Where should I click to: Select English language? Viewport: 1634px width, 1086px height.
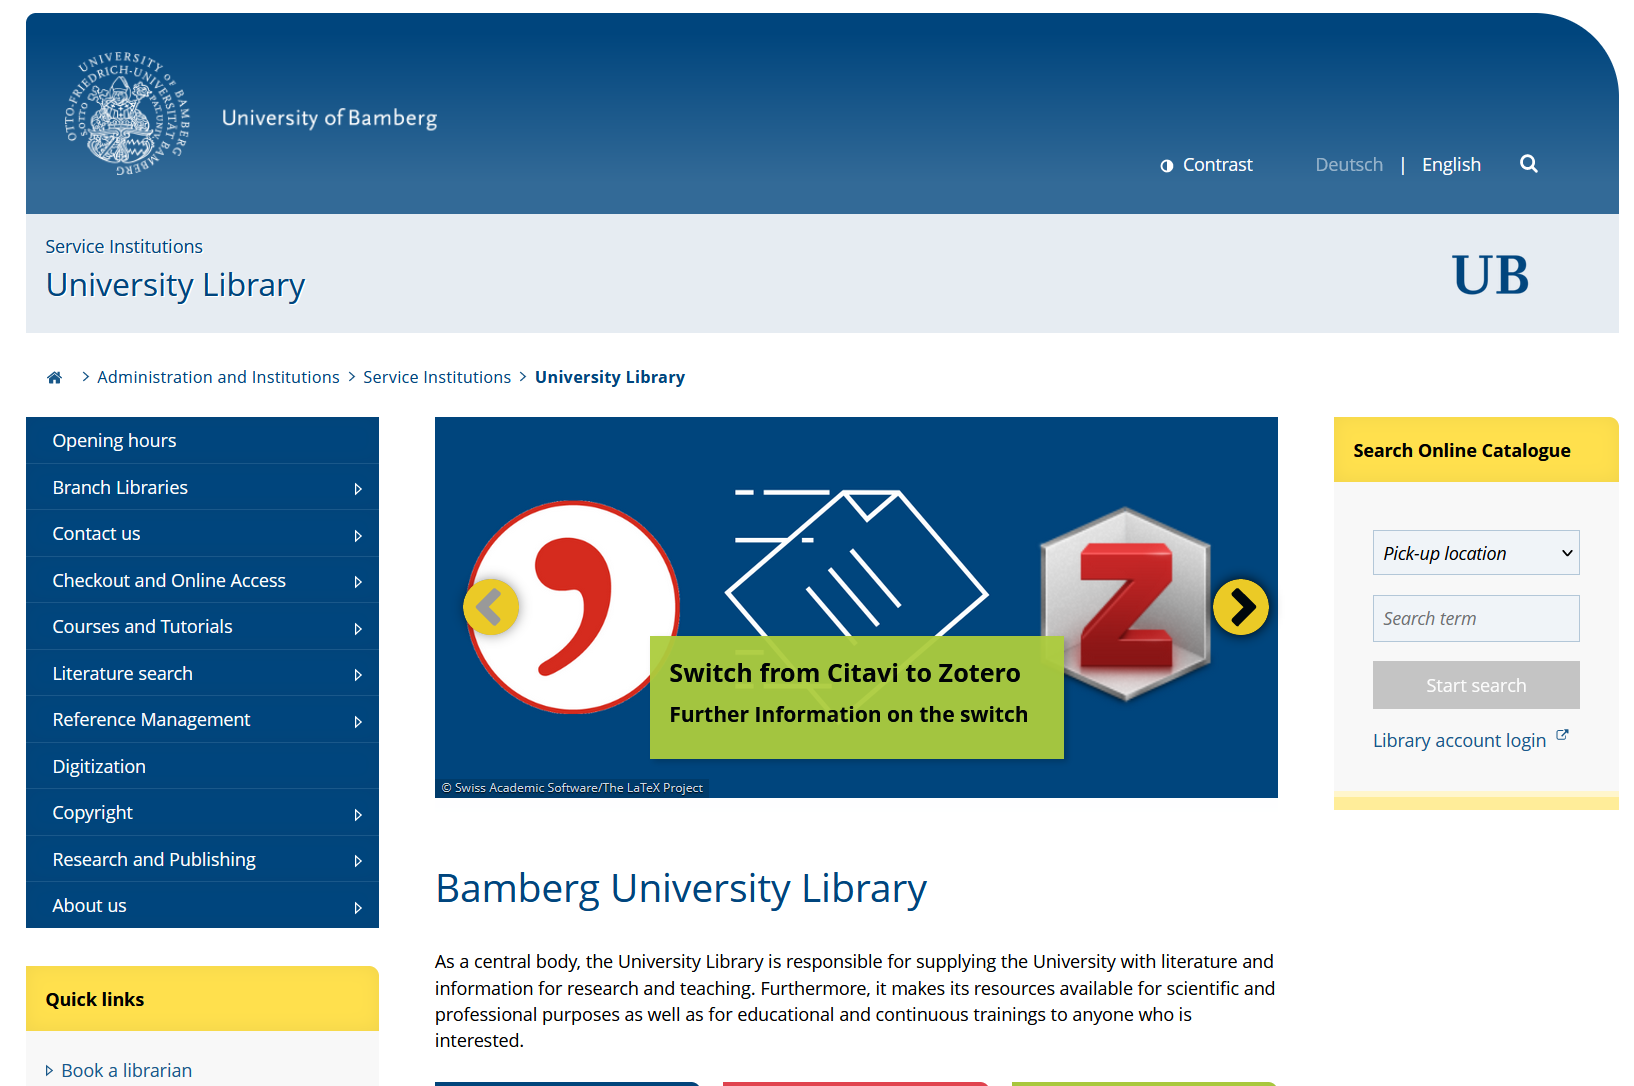(x=1451, y=165)
